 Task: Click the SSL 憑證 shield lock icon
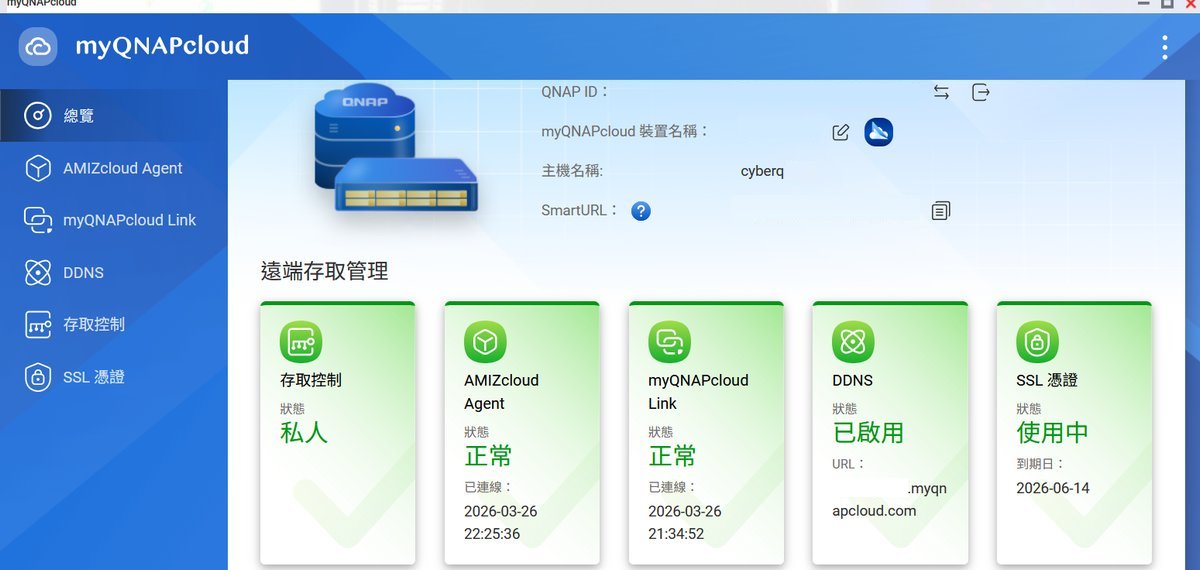coord(1037,343)
